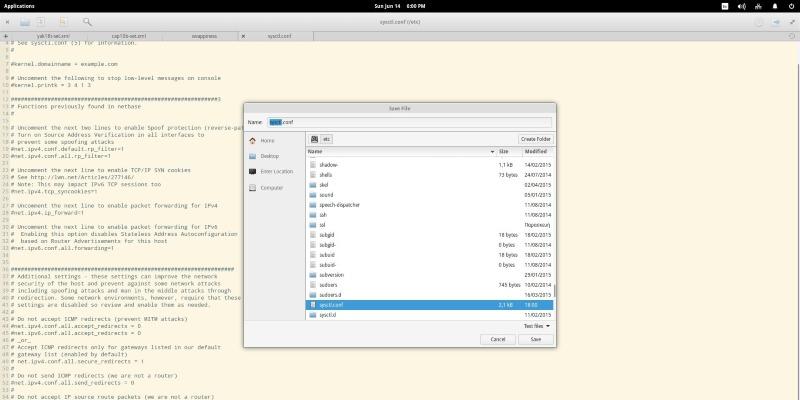800x400 pixels.
Task: Select the sudoers file in list
Action: (x=331, y=285)
